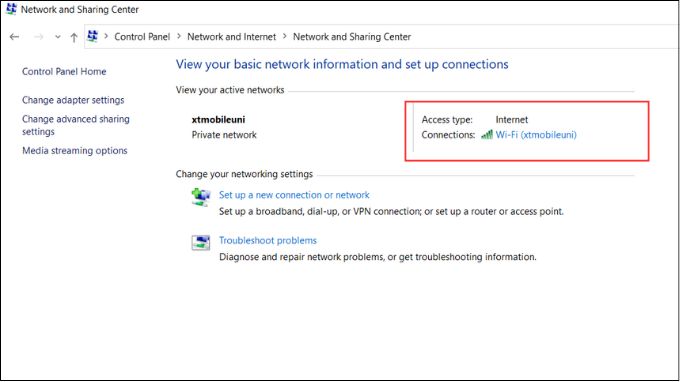Click the Network and Sharing Center title icon

(x=11, y=9)
